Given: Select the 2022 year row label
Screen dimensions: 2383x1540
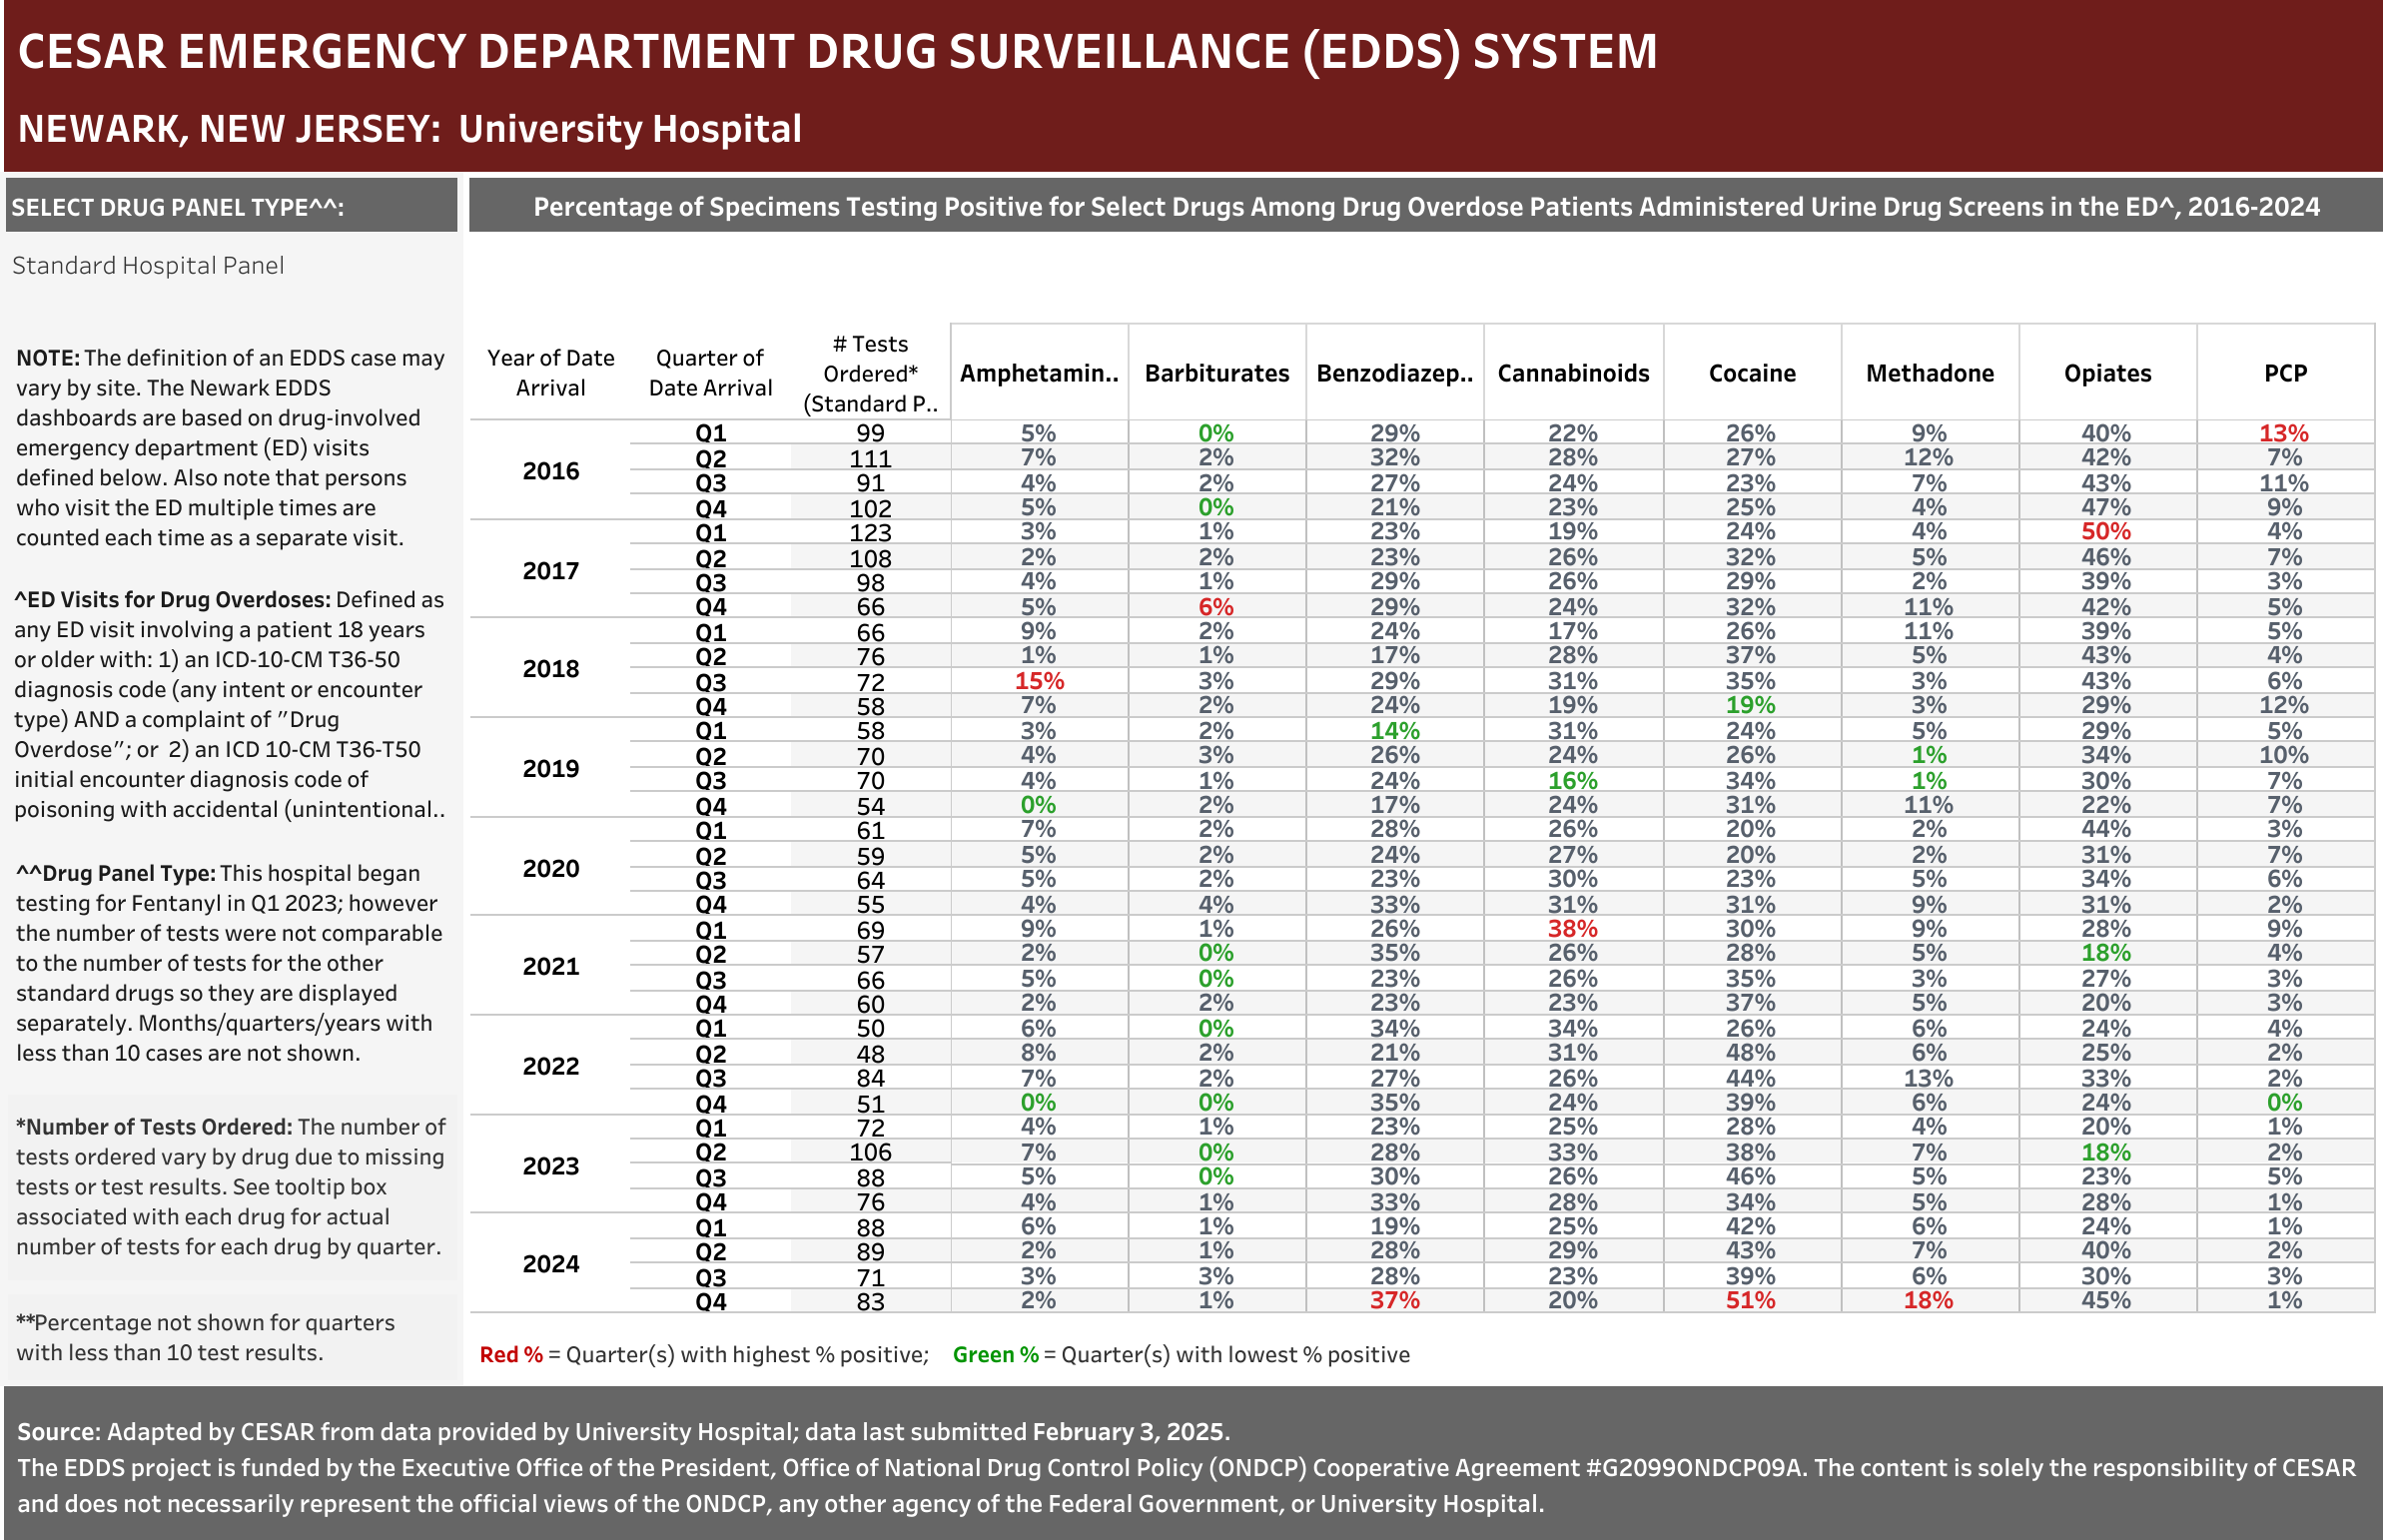Looking at the screenshot, I should pos(550,1066).
